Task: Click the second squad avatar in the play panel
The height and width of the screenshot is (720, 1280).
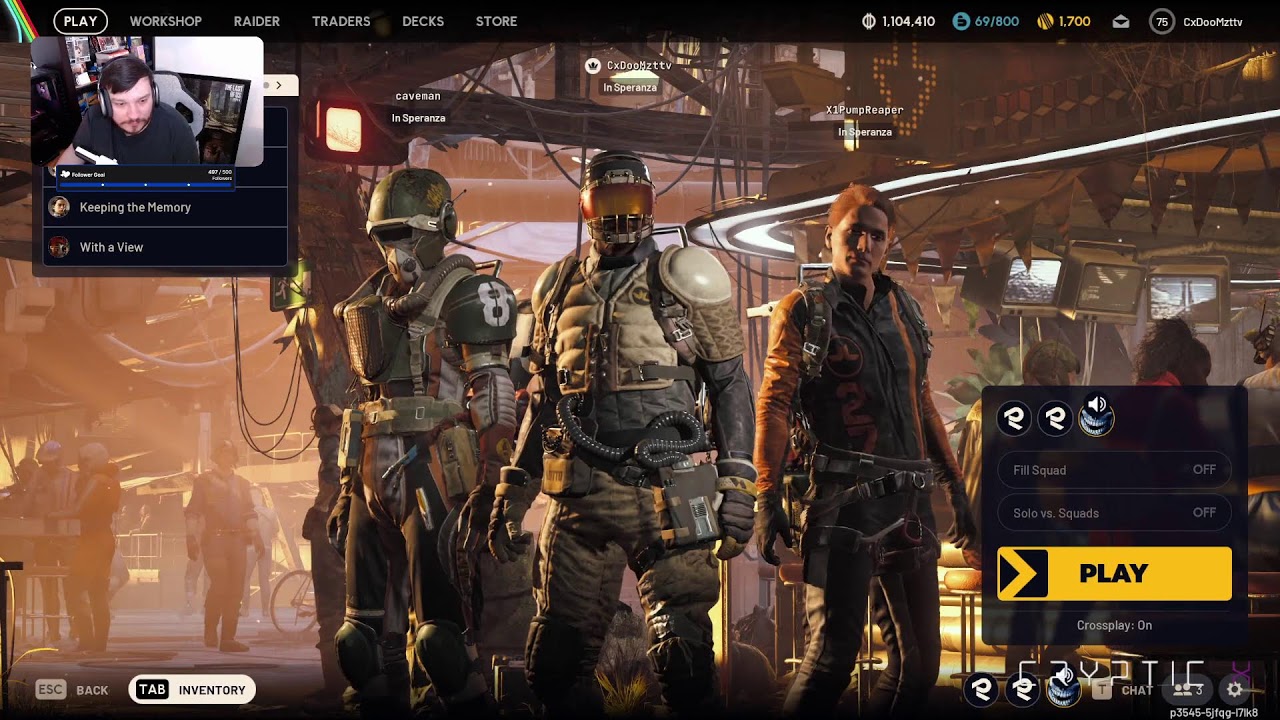Action: click(1055, 419)
